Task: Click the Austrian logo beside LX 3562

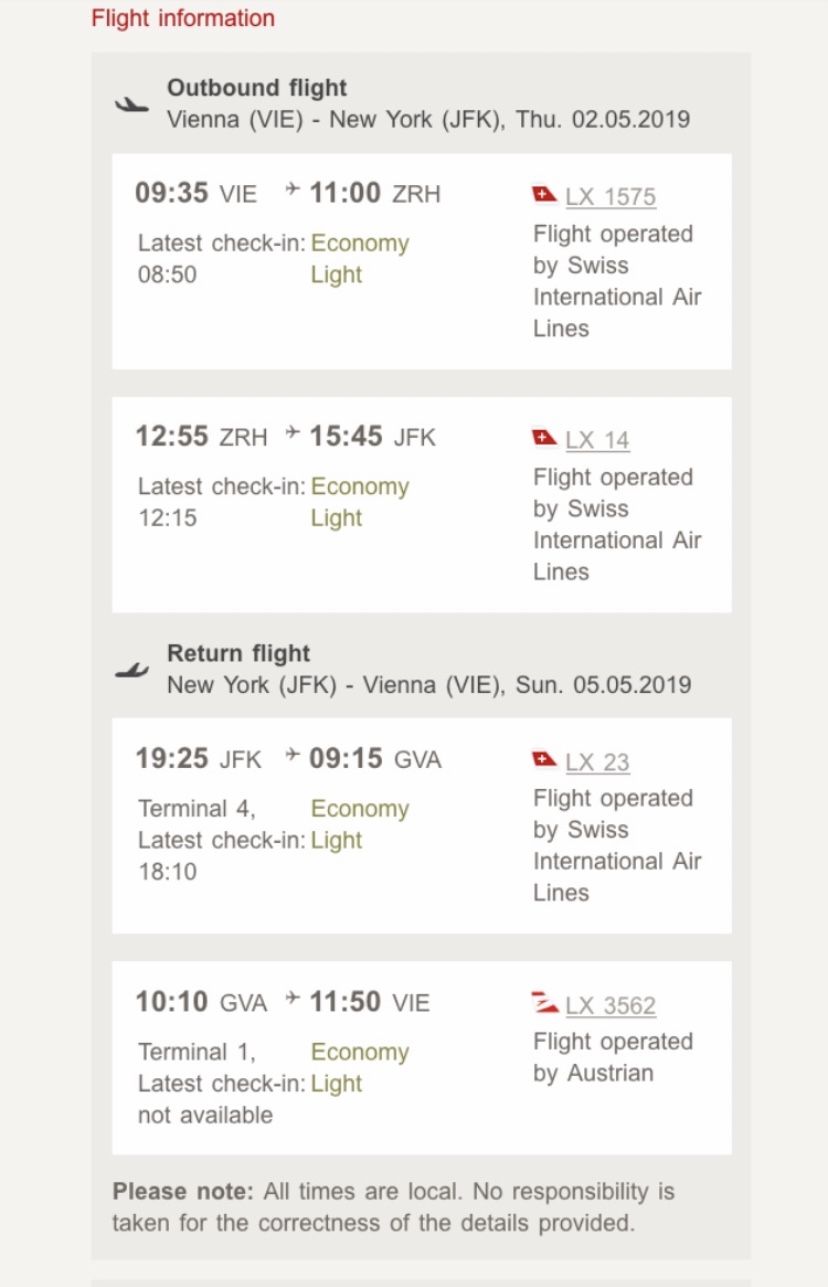Action: pyautogui.click(x=545, y=1004)
